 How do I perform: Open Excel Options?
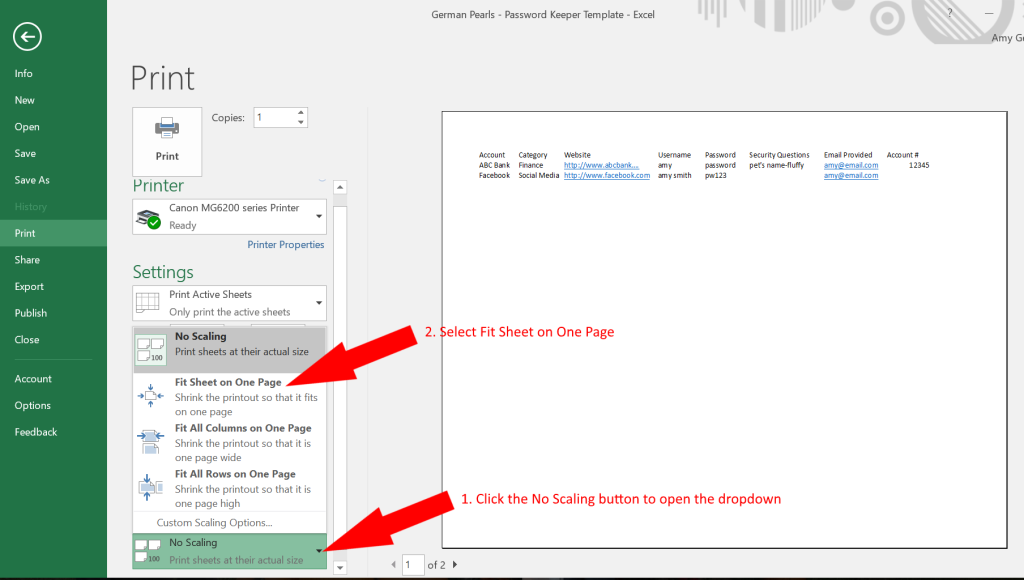[33, 406]
